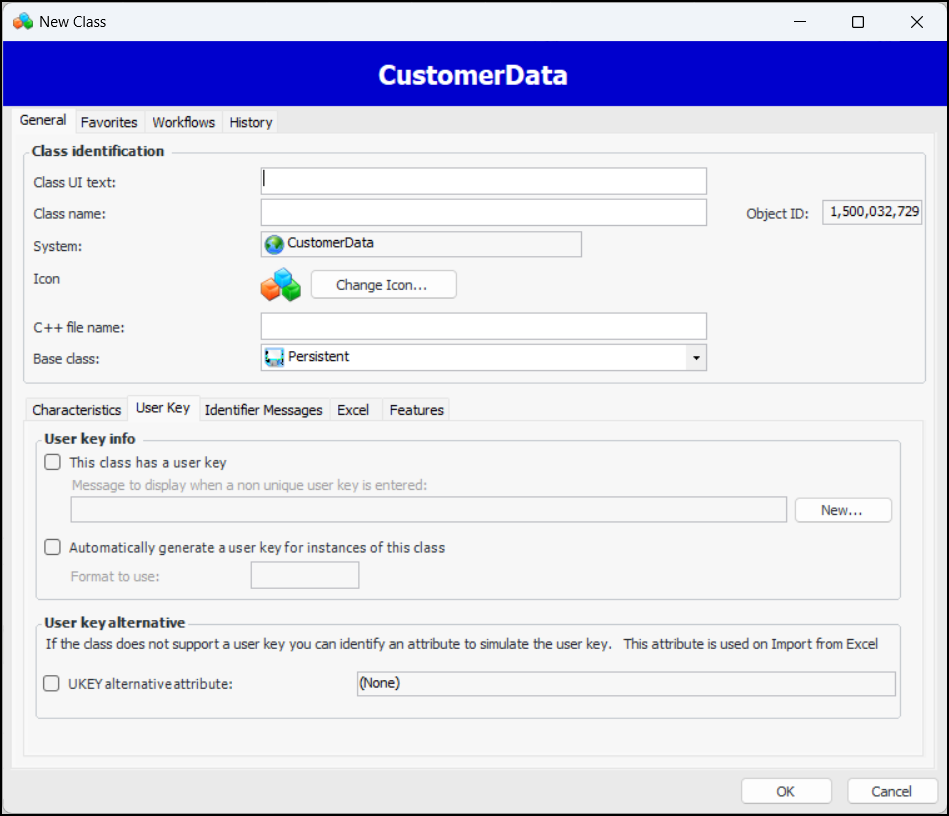This screenshot has width=949, height=816.
Task: Click the Persistent base class icon
Action: click(x=274, y=357)
